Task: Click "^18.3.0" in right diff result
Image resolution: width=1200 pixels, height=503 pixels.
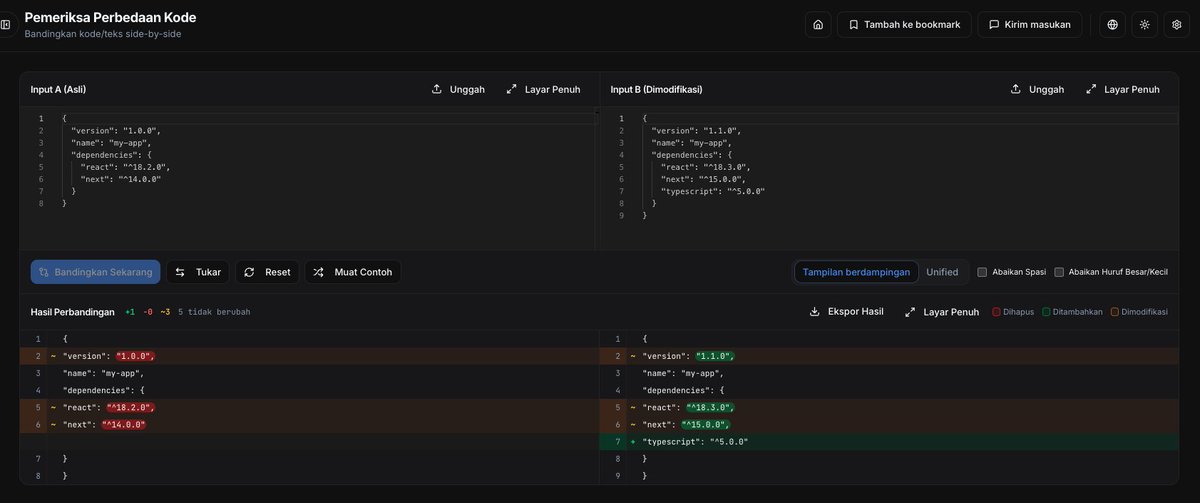Action: [x=711, y=407]
